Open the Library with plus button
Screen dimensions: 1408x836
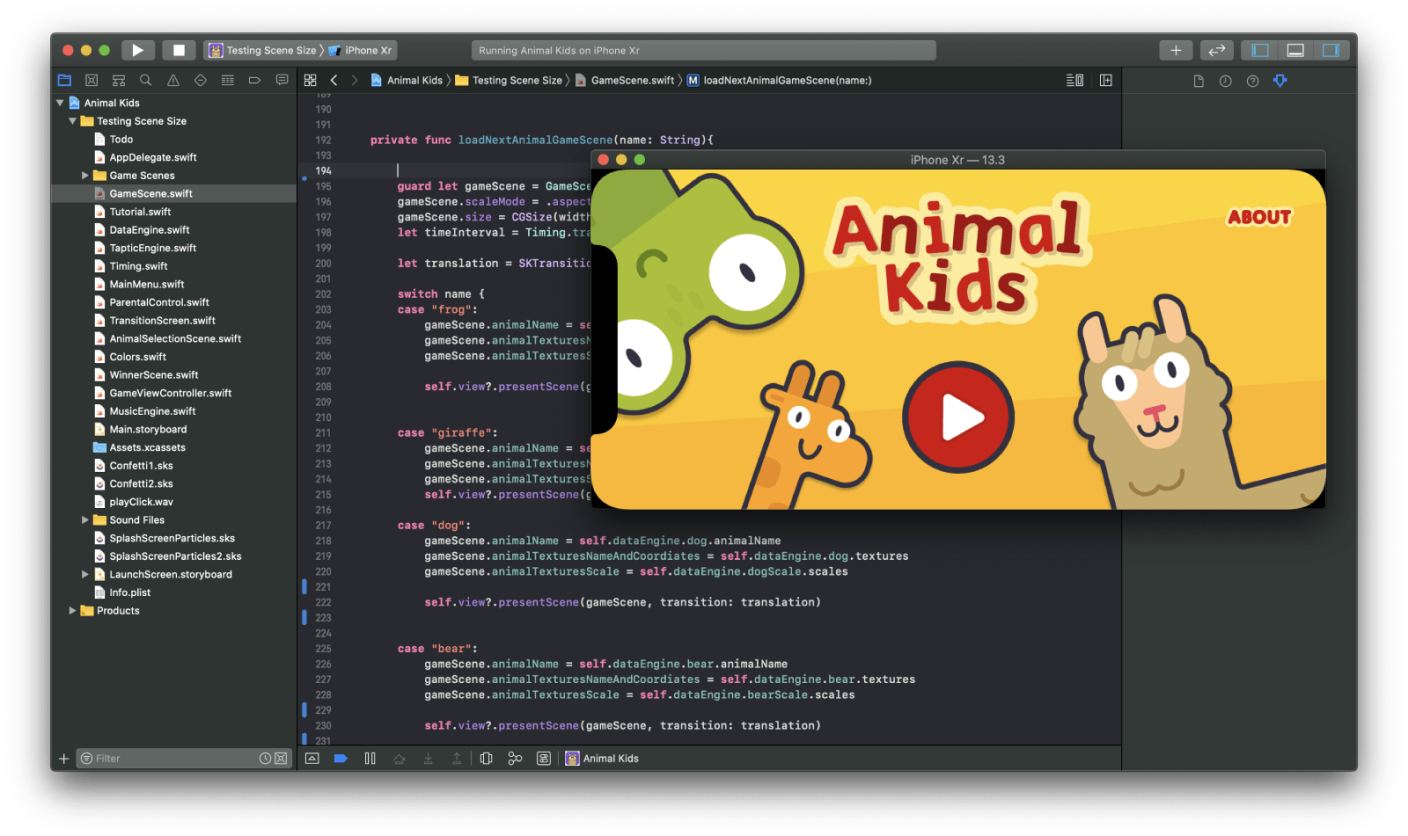click(1176, 50)
